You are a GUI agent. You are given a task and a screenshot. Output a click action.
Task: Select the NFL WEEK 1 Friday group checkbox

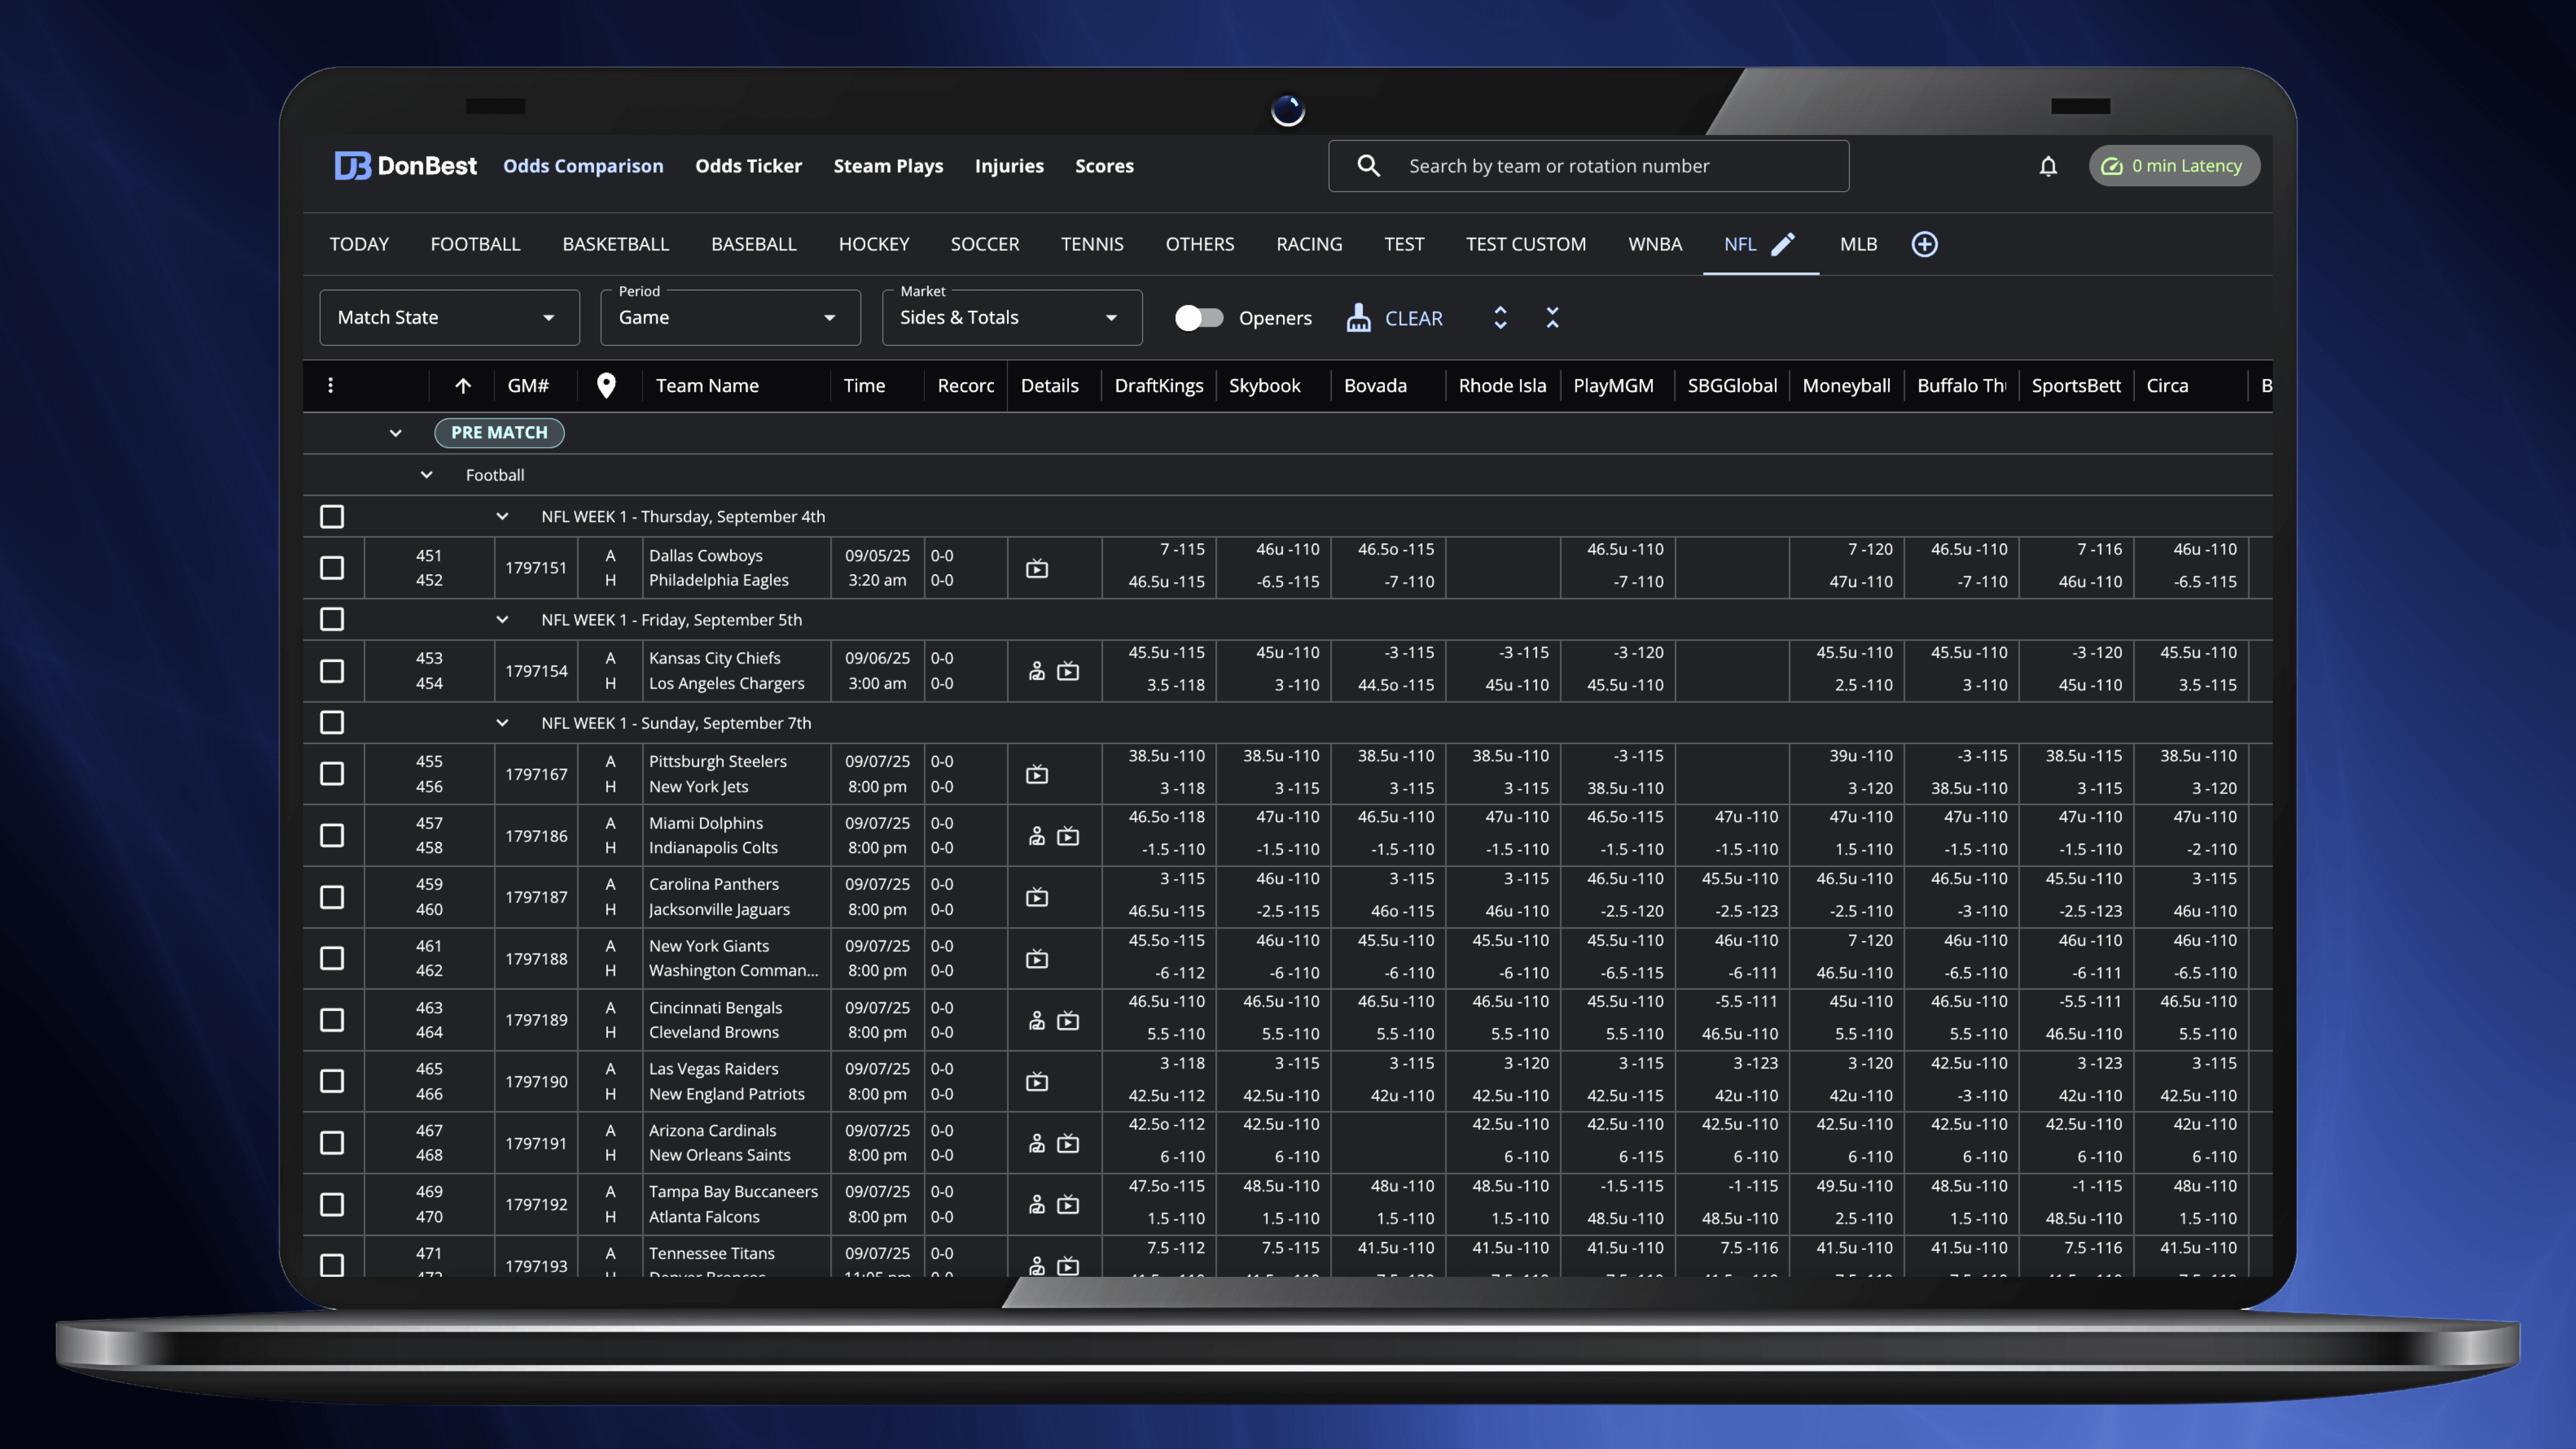(332, 620)
